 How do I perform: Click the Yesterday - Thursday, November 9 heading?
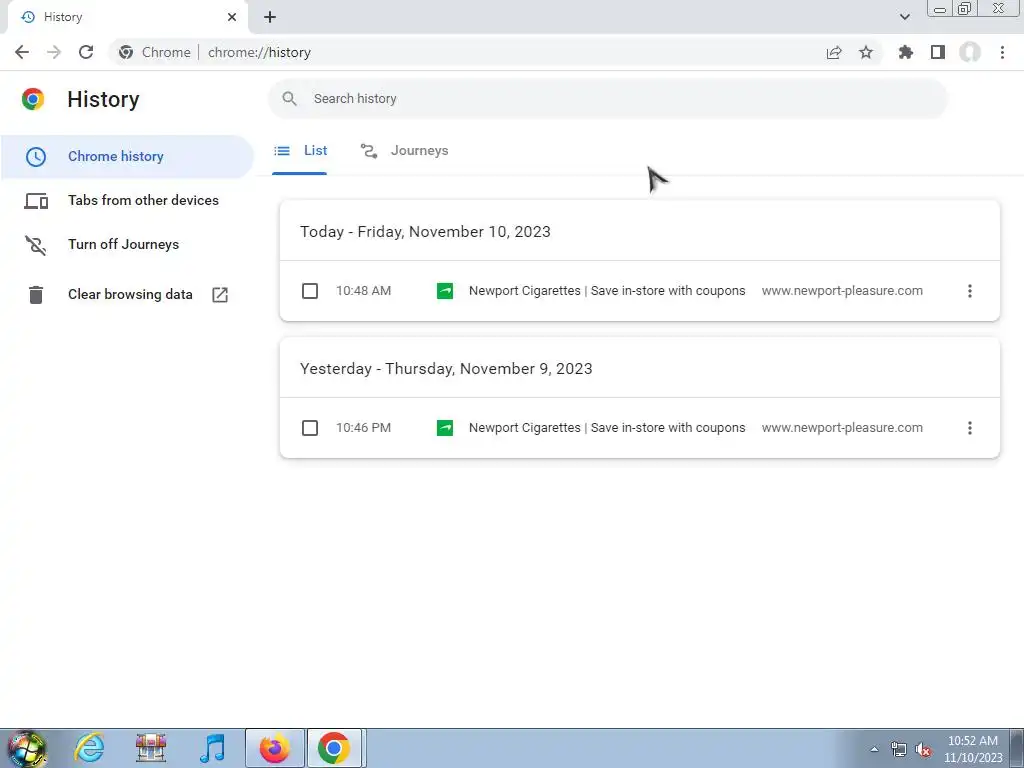[446, 369]
